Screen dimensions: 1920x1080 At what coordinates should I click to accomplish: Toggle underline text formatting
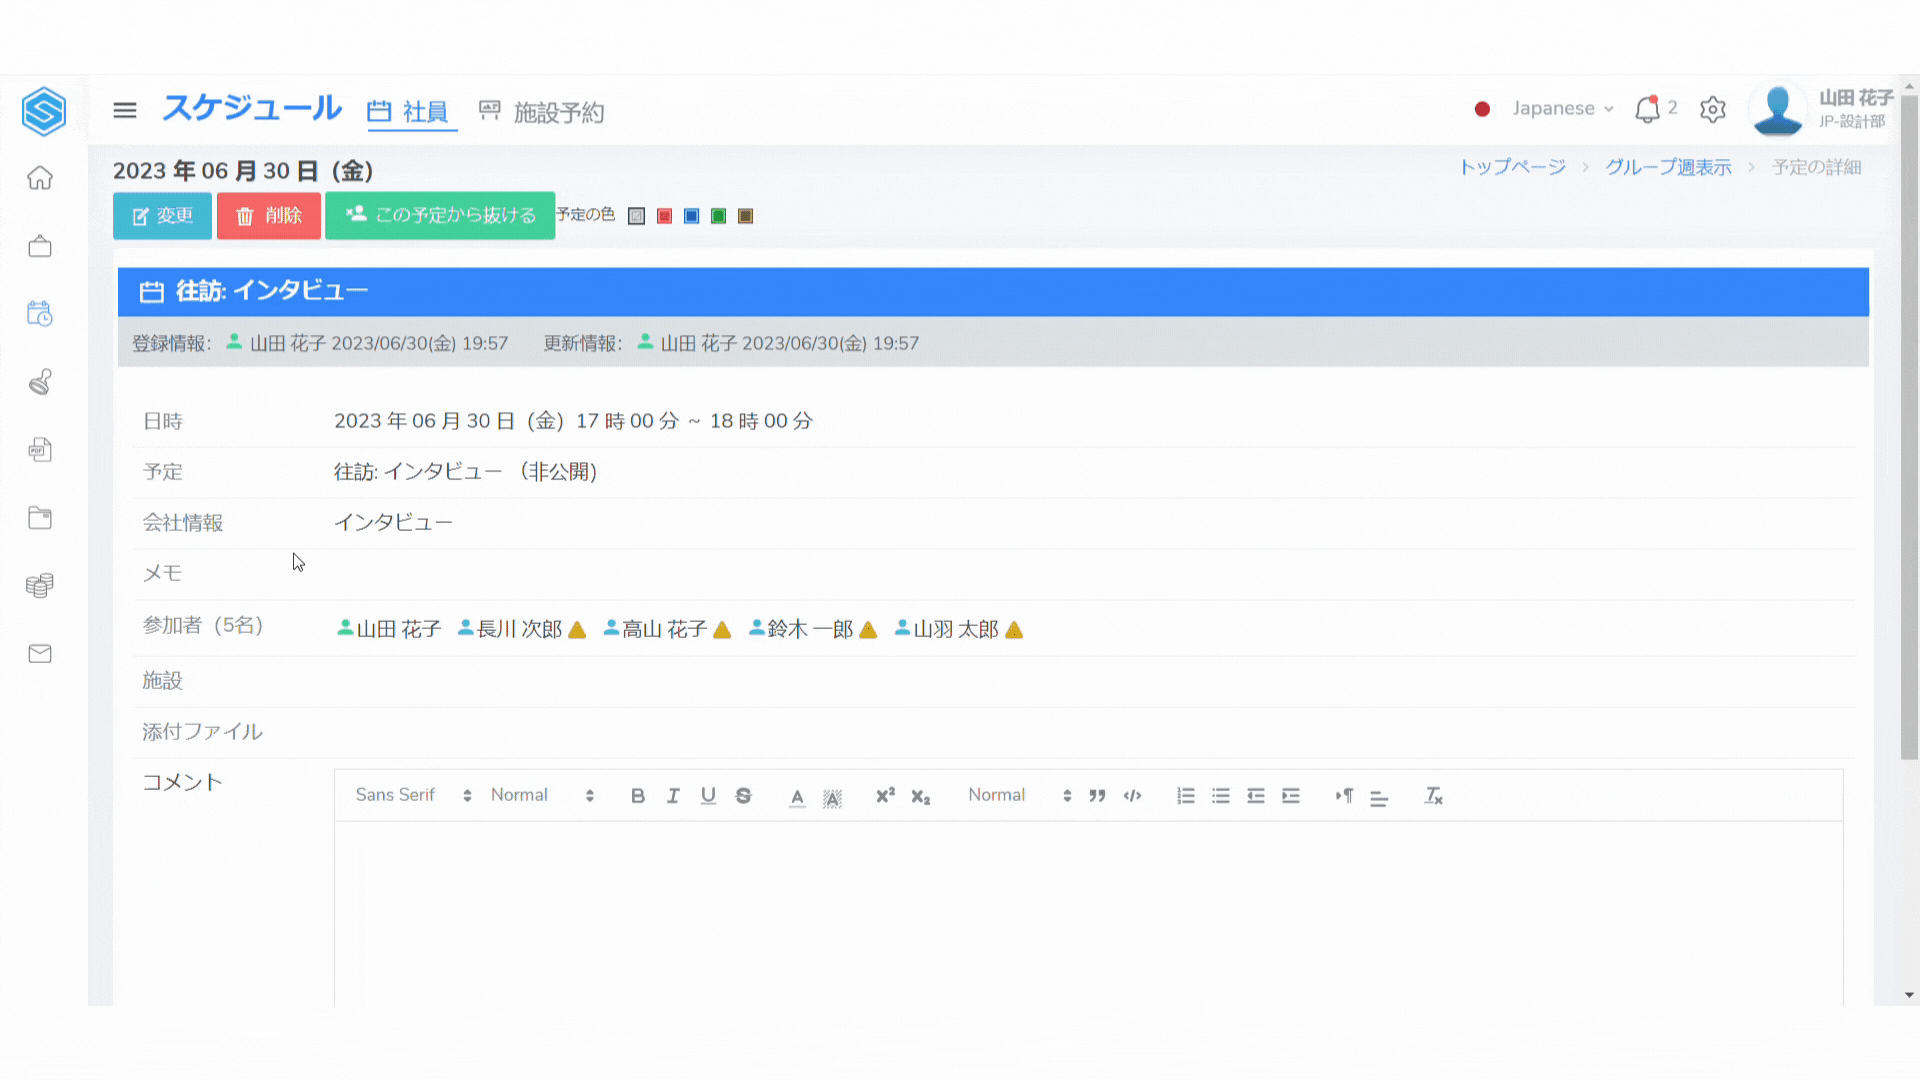[x=708, y=796]
